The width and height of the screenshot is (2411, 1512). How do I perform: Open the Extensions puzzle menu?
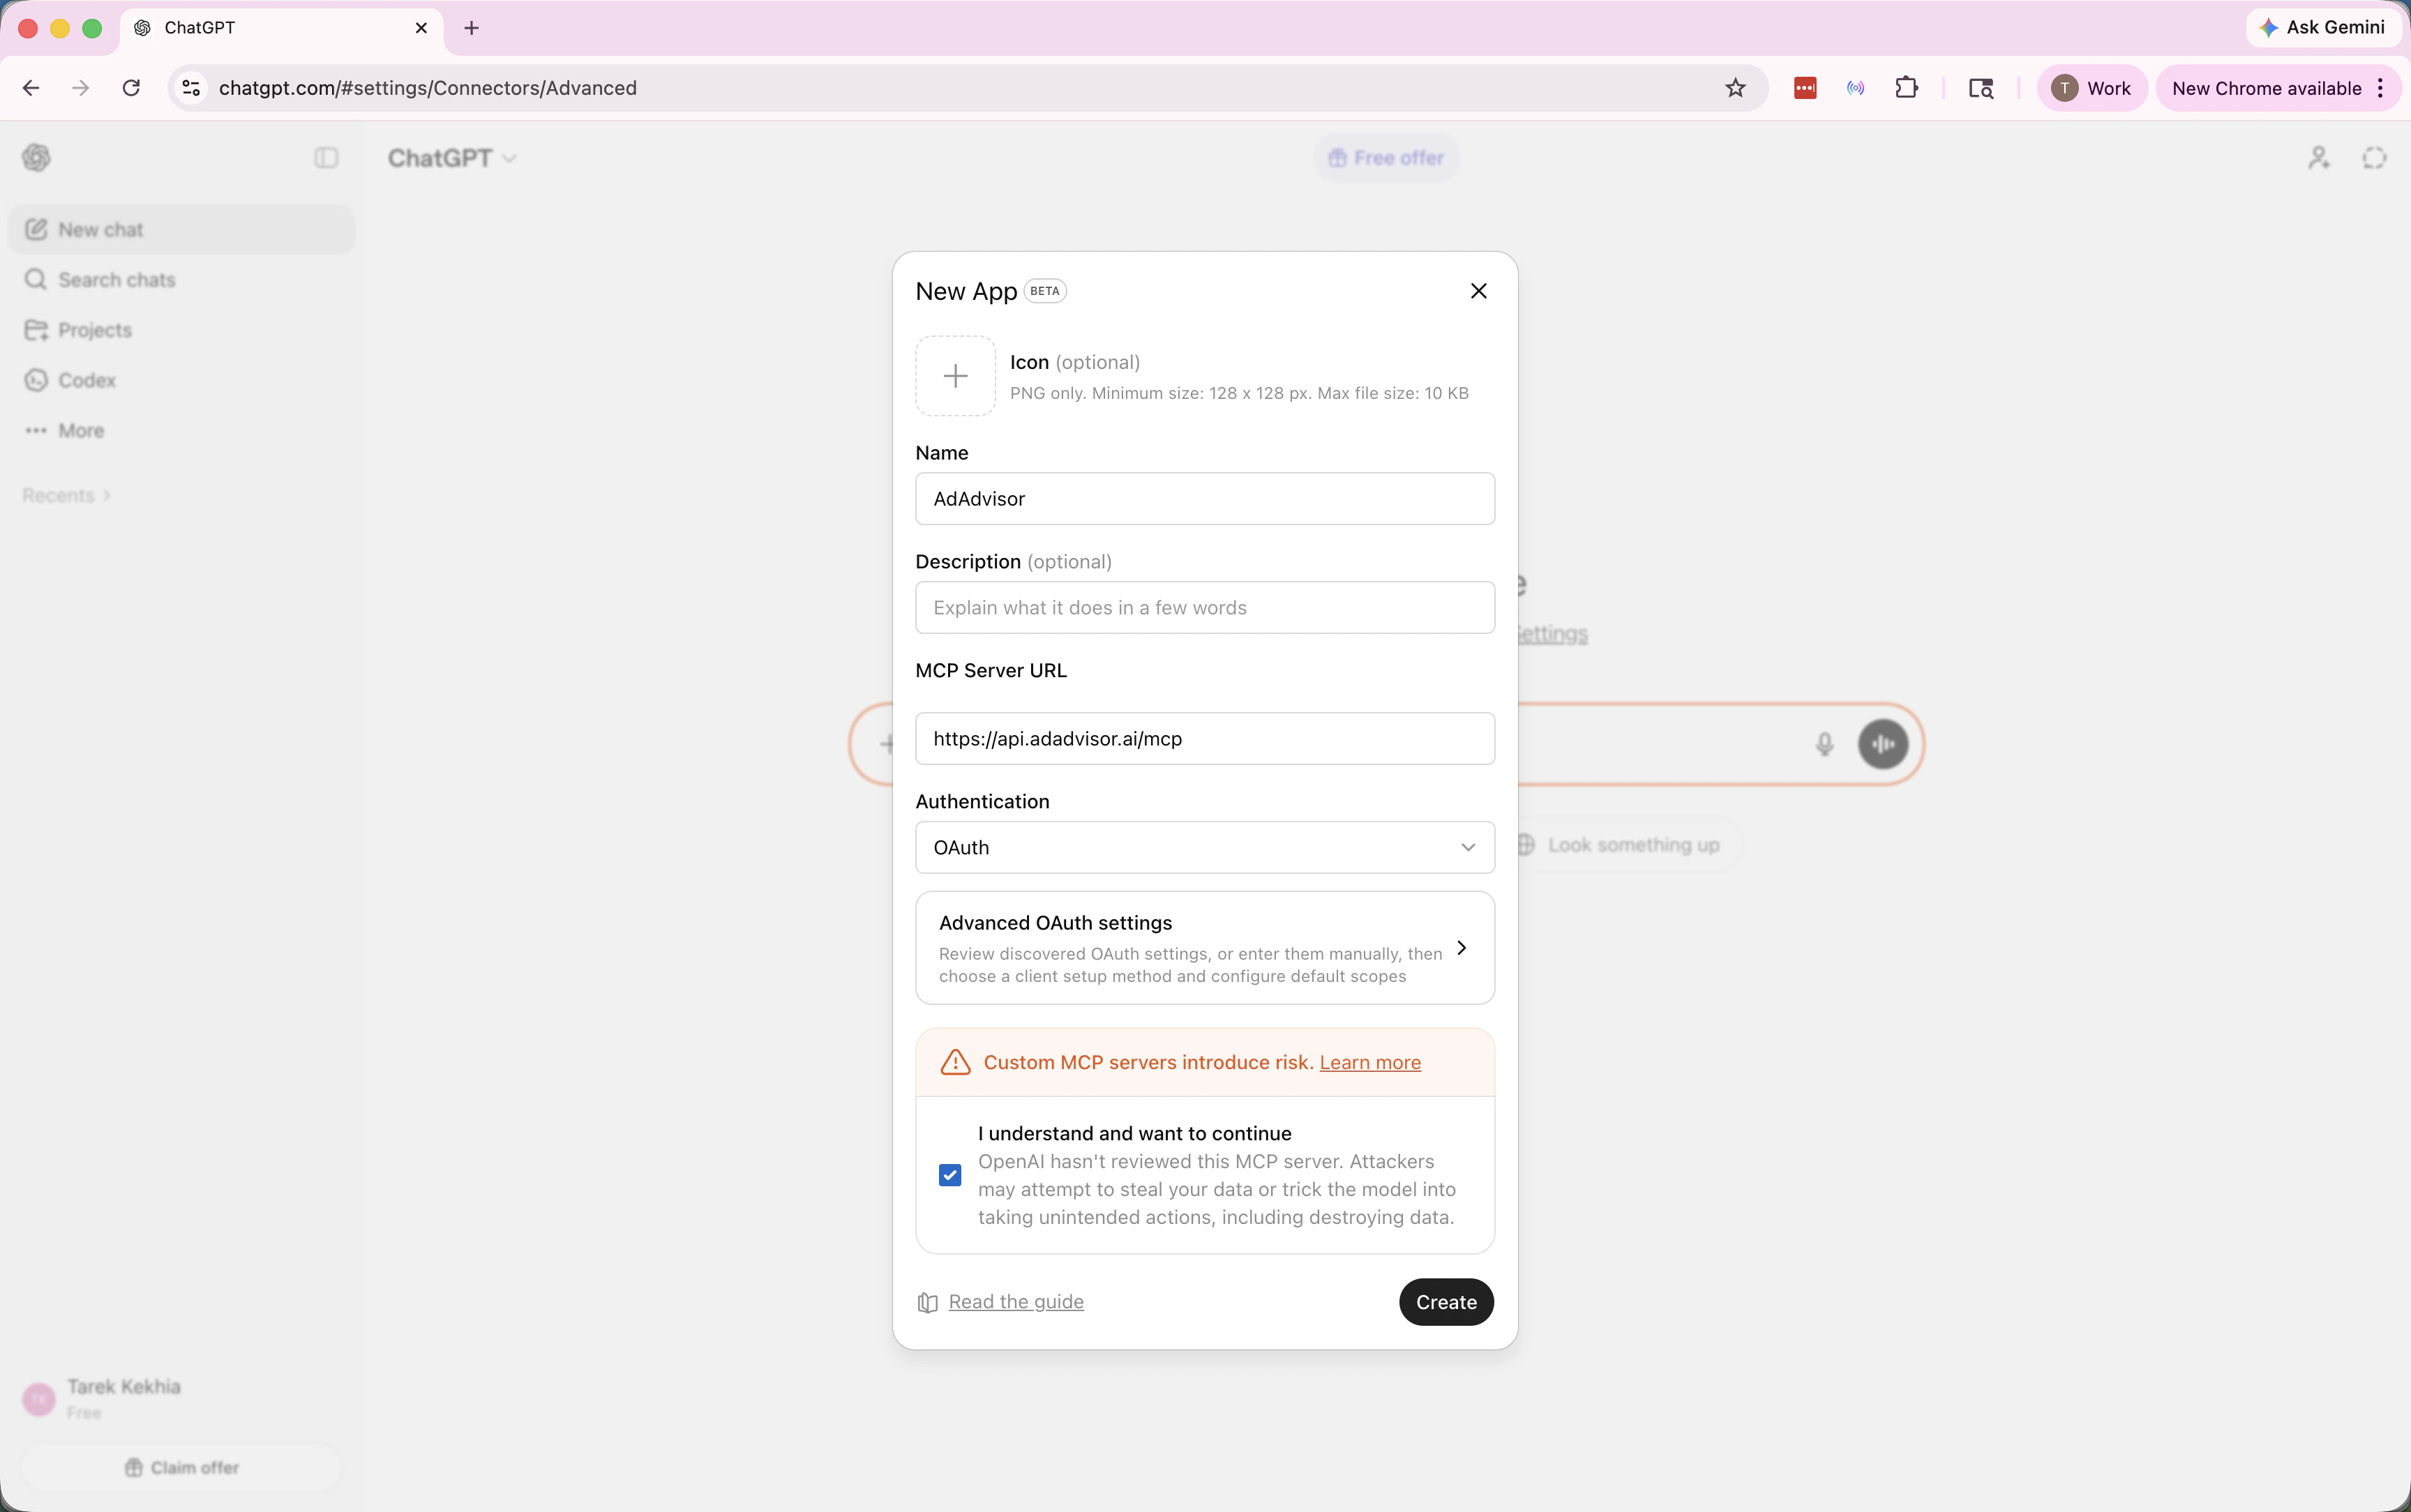(x=1907, y=88)
